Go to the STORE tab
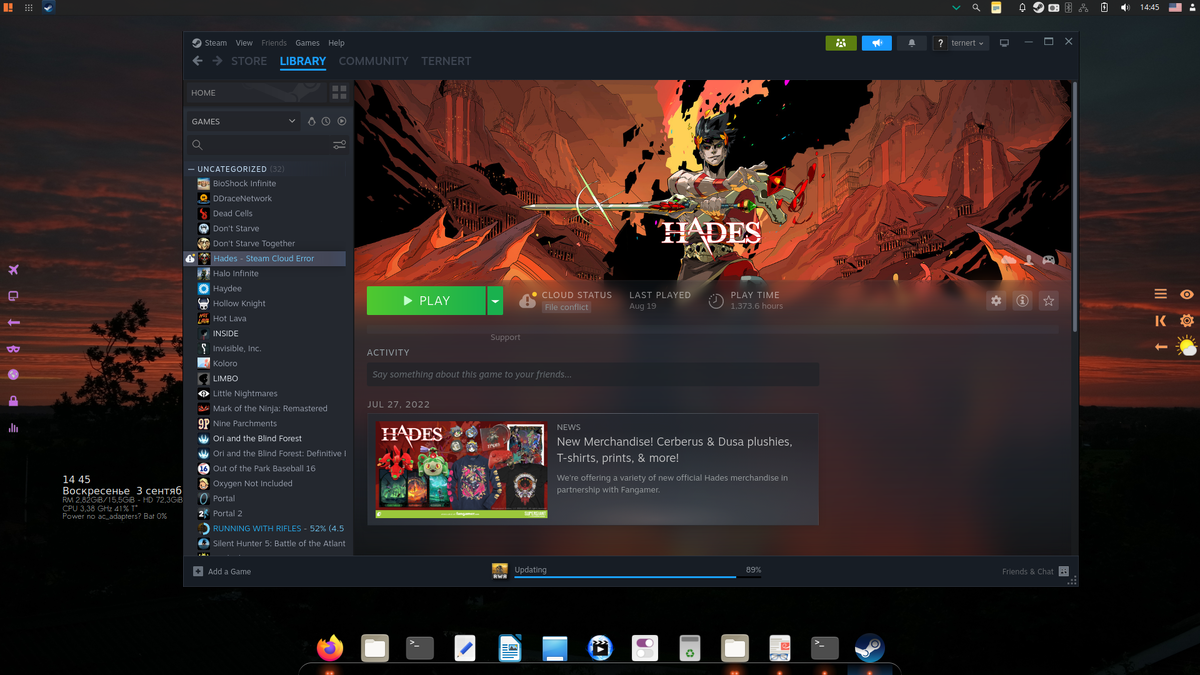 pyautogui.click(x=249, y=61)
